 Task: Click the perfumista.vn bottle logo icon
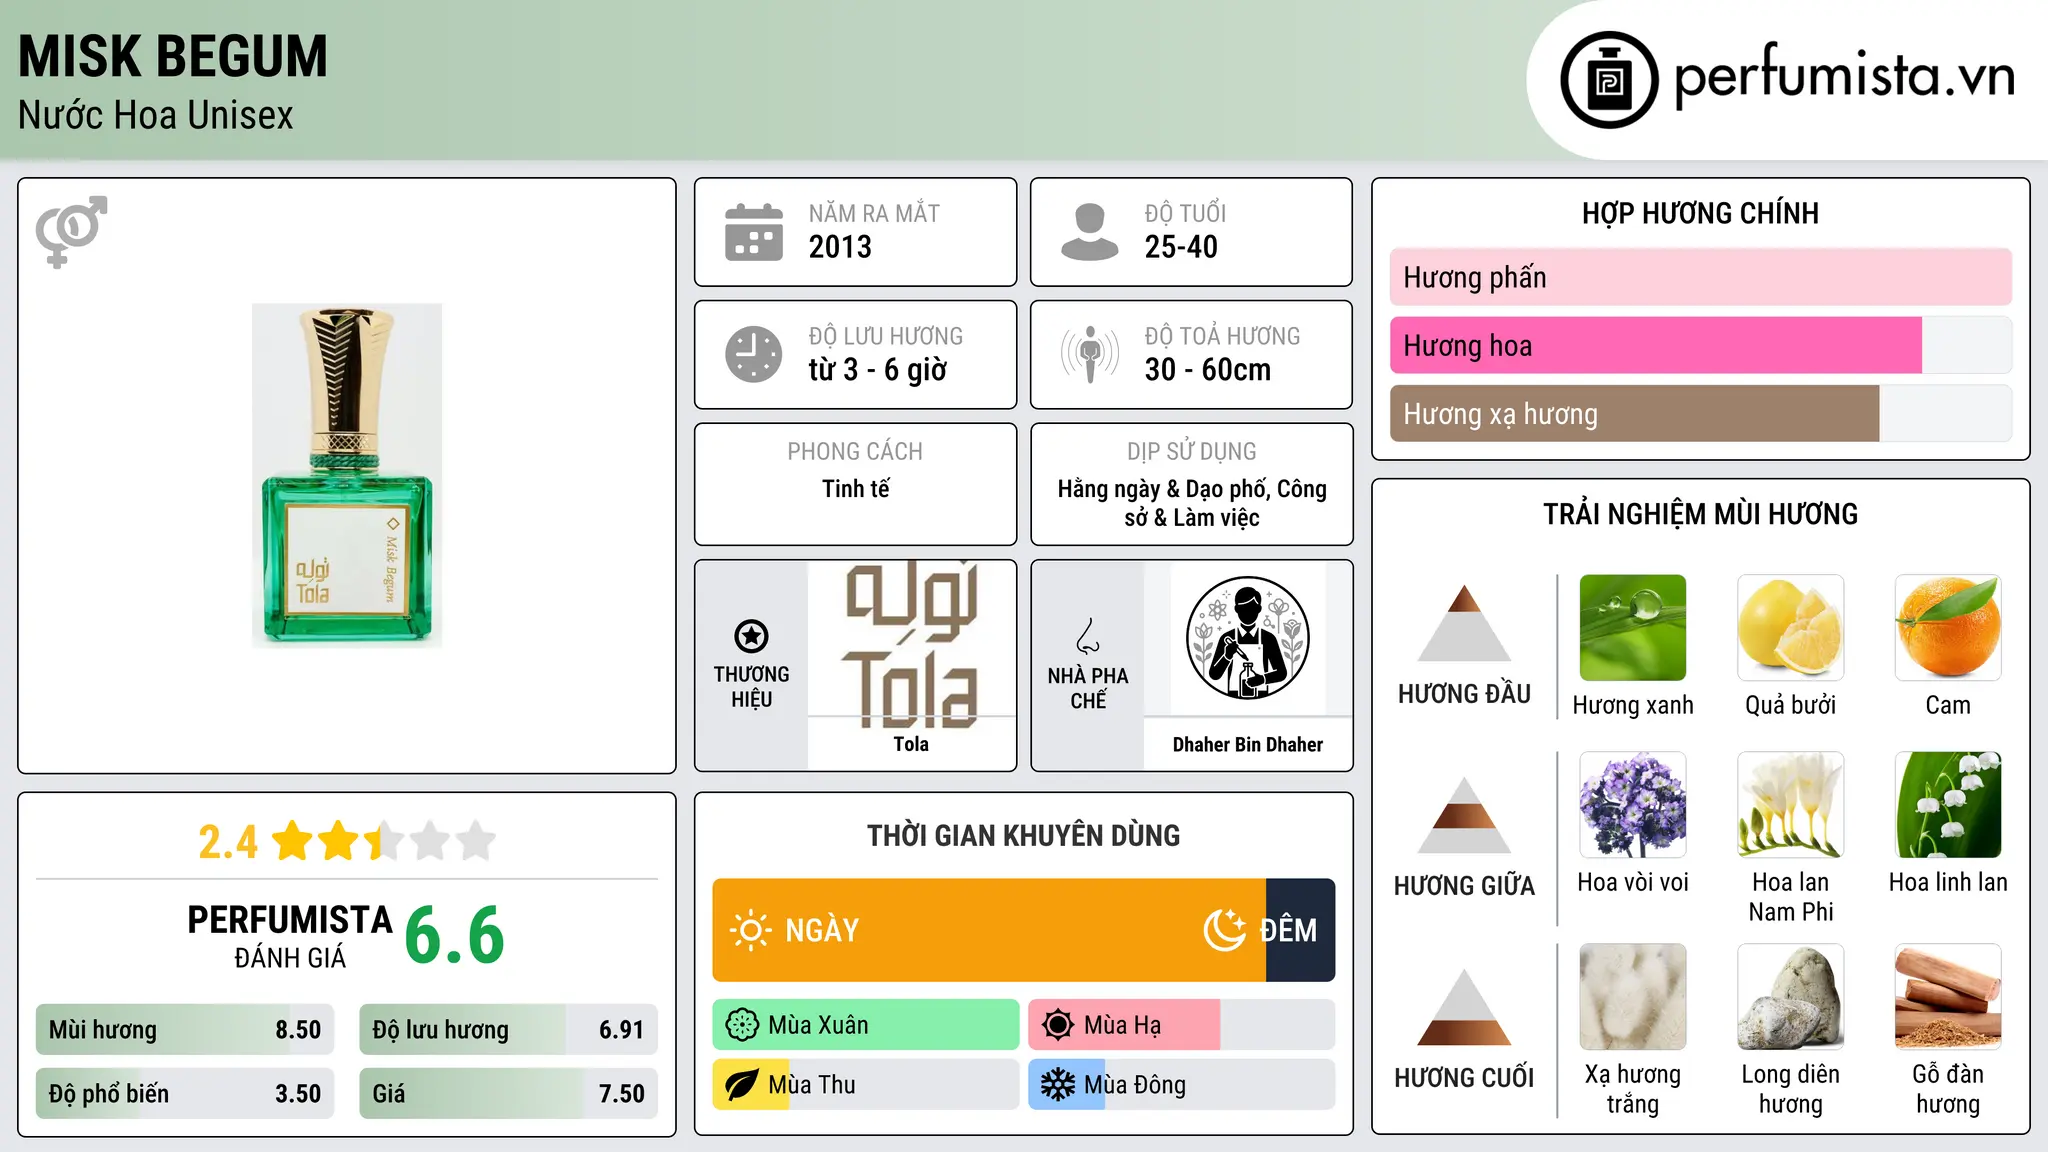point(1609,80)
